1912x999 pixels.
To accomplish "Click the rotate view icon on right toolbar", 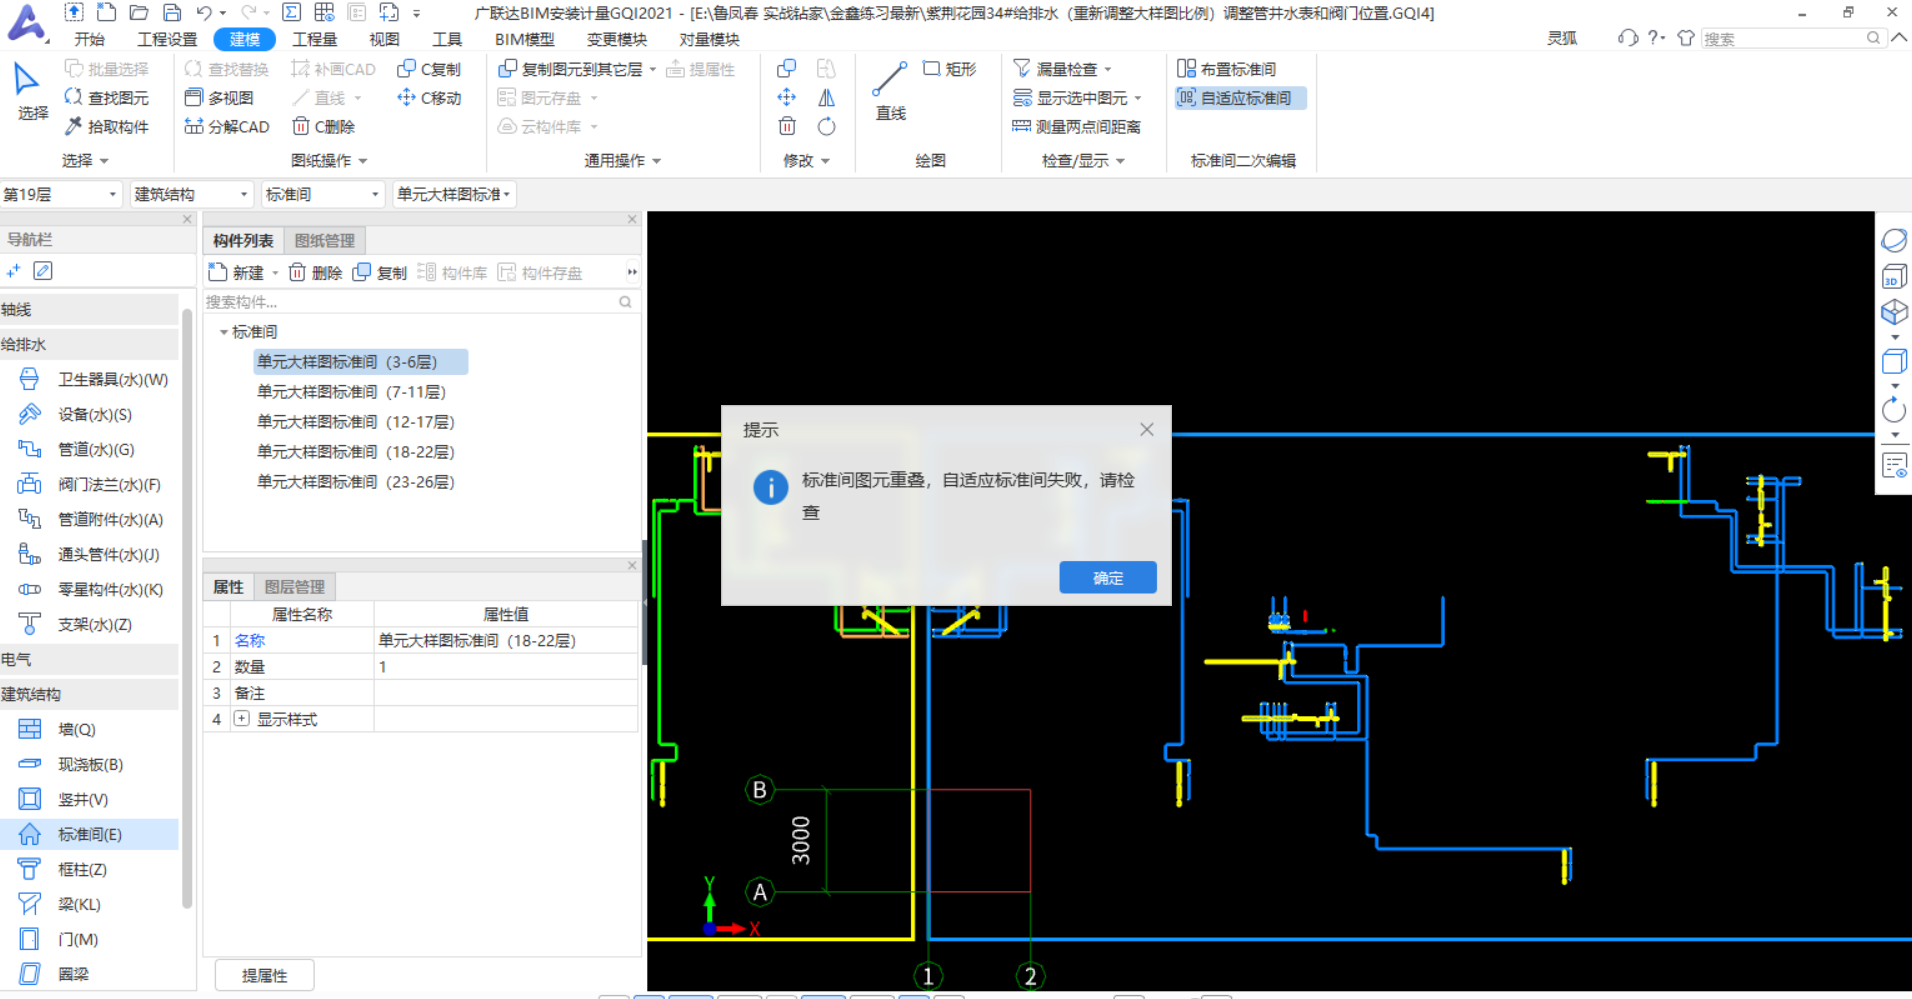I will point(1894,410).
